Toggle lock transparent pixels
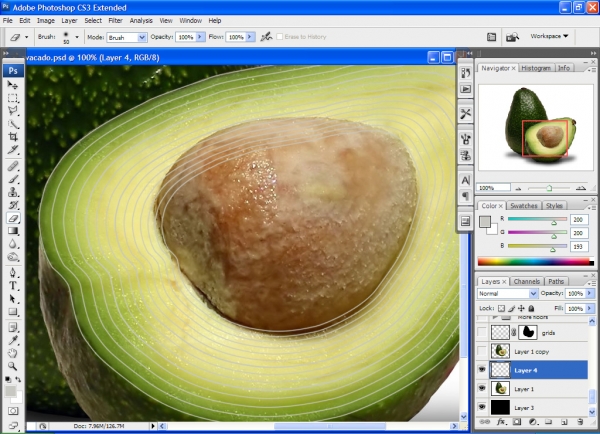600x434 pixels. [x=501, y=308]
